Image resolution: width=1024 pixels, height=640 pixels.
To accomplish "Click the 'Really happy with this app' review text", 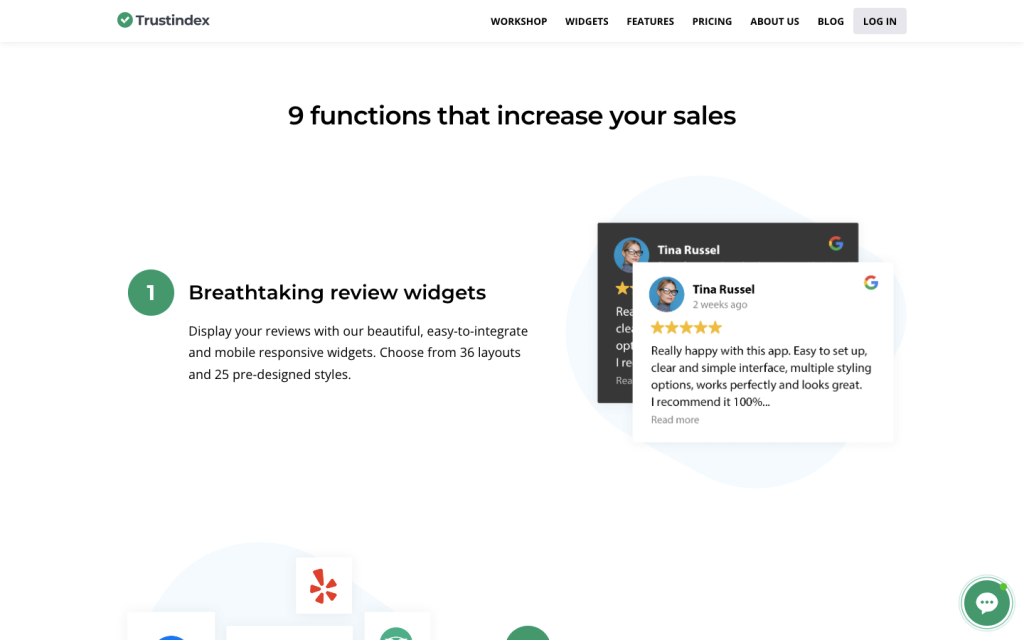I will tap(761, 376).
